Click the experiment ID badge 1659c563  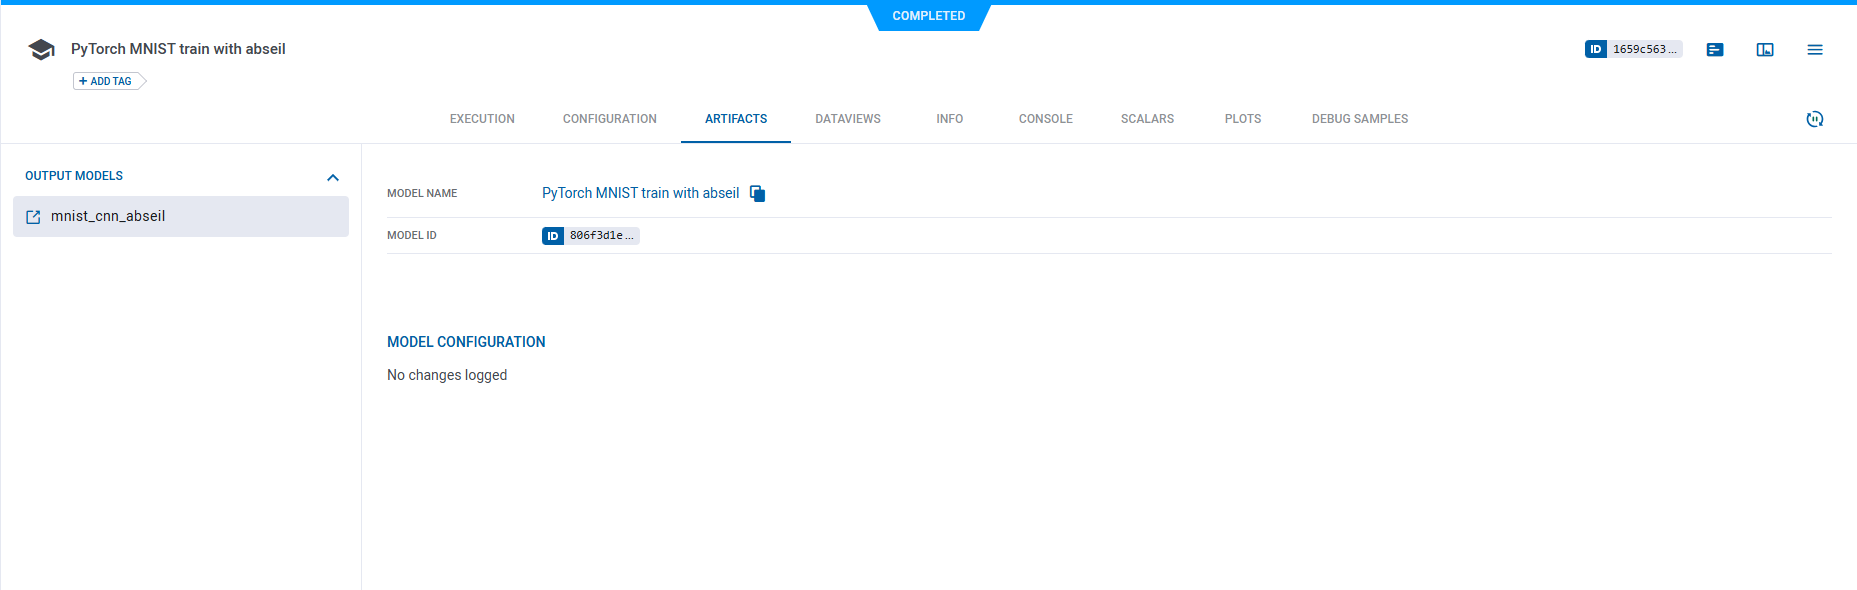pyautogui.click(x=1633, y=49)
